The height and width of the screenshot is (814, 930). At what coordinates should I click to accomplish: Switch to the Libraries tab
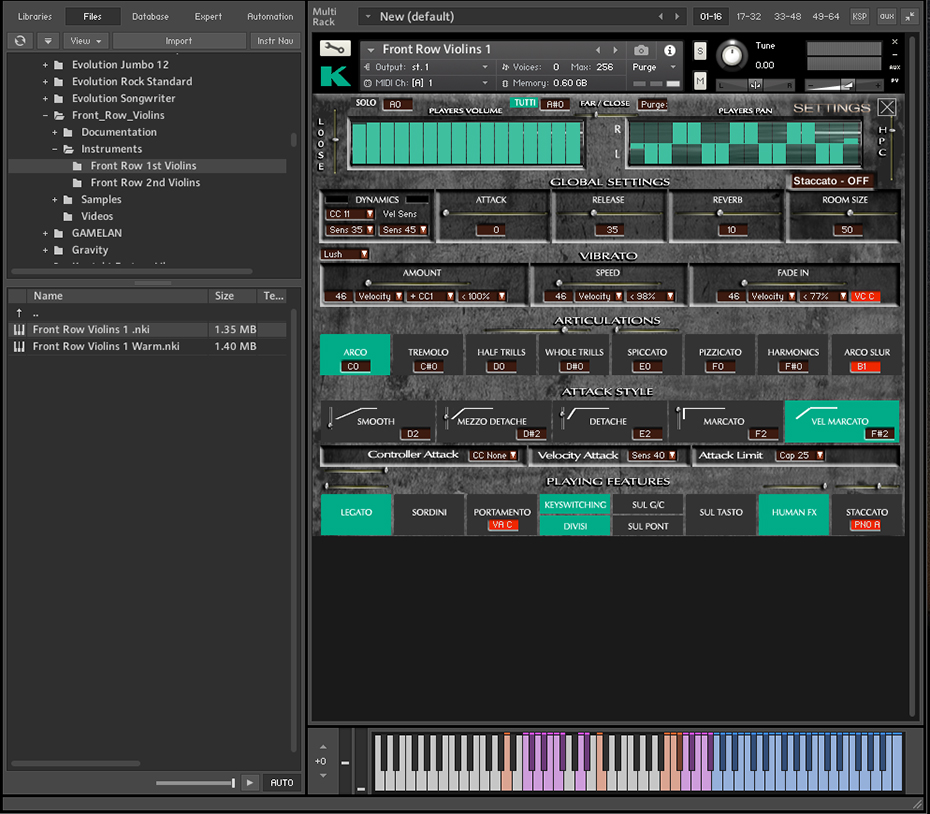click(35, 17)
